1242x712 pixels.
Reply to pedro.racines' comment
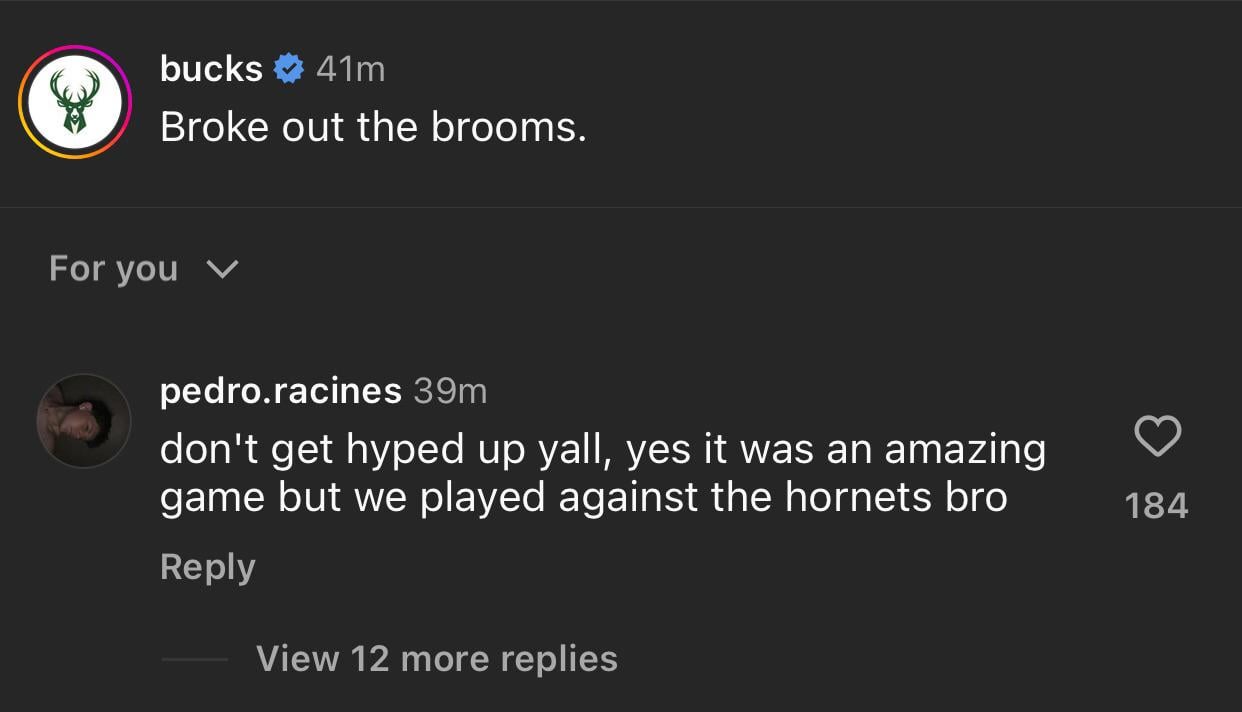point(207,567)
